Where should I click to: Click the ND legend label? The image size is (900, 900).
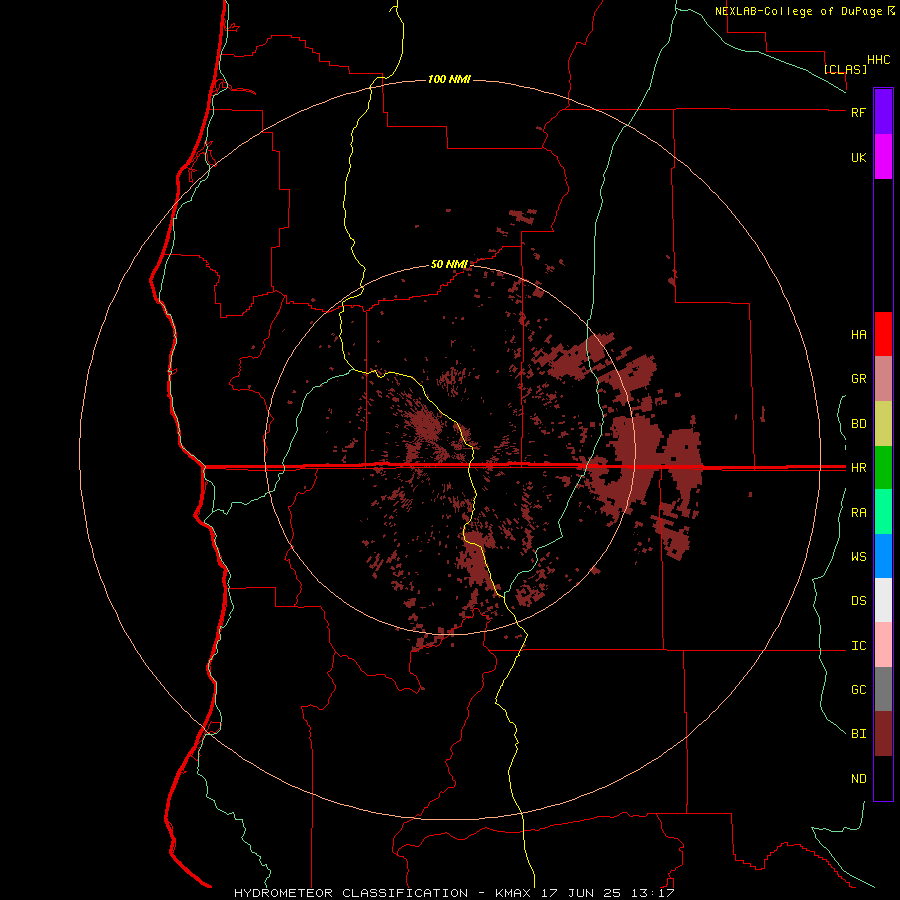click(x=858, y=779)
